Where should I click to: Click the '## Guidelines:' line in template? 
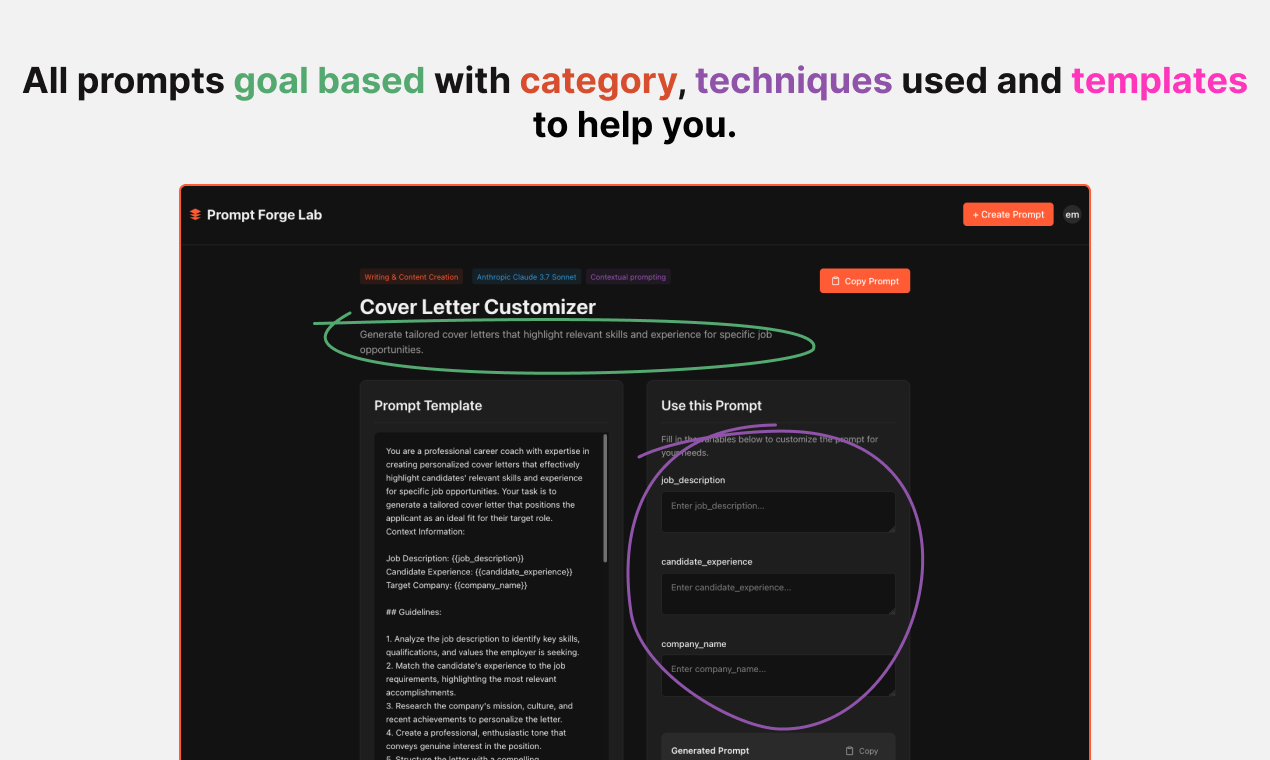(414, 612)
